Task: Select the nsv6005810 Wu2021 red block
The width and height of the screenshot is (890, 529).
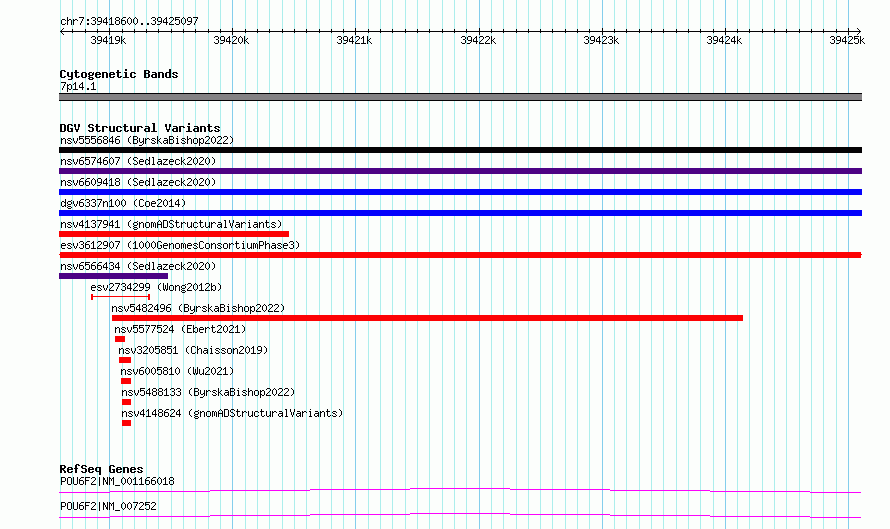Action: (x=126, y=381)
